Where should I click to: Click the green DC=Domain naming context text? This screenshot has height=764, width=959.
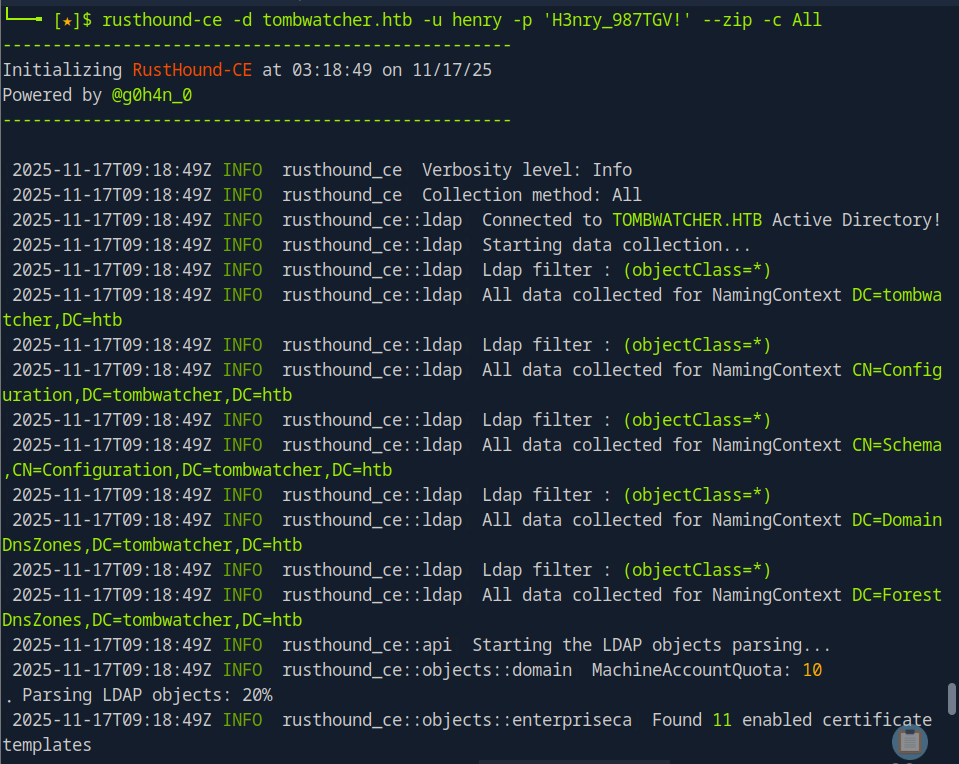896,520
